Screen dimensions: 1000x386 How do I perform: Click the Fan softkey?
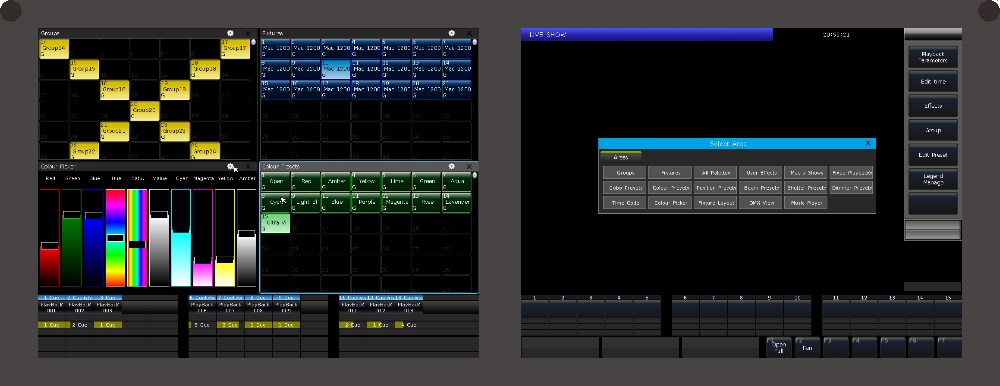[x=807, y=347]
